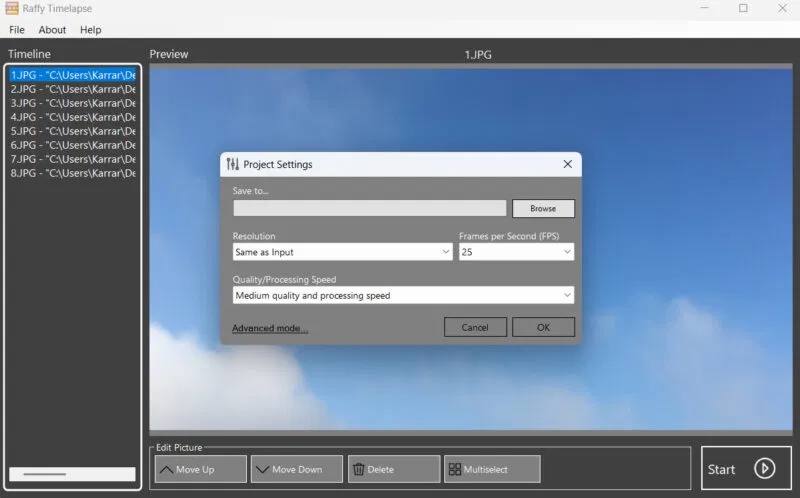Click the Timeline horizontal scrollbar

coord(72,474)
